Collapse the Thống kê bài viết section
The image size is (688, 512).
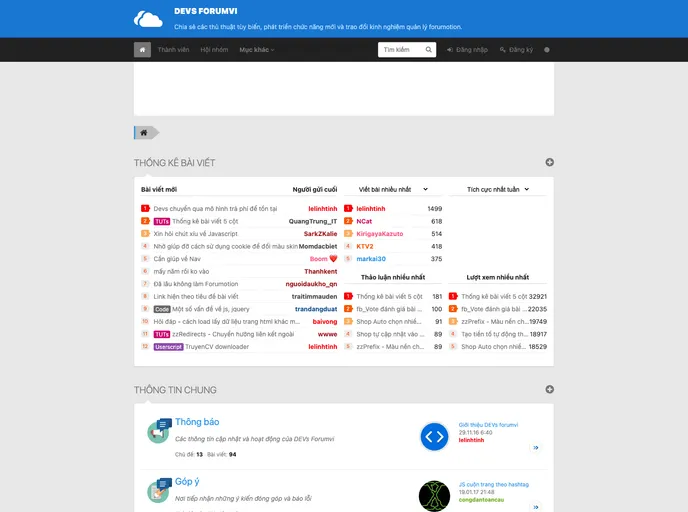549,162
